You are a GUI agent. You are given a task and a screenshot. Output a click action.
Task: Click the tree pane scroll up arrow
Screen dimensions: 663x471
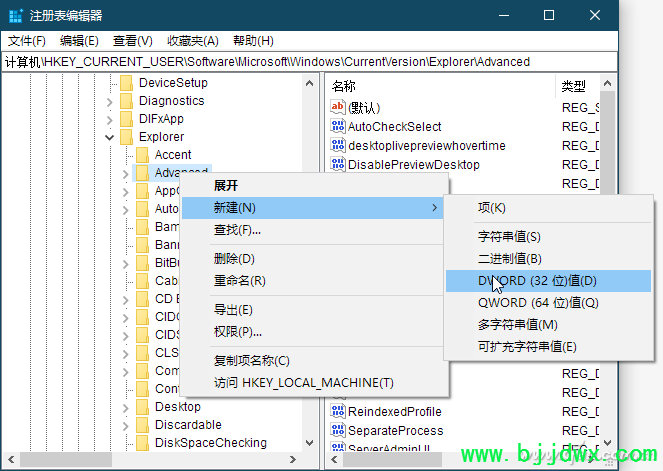coord(310,83)
